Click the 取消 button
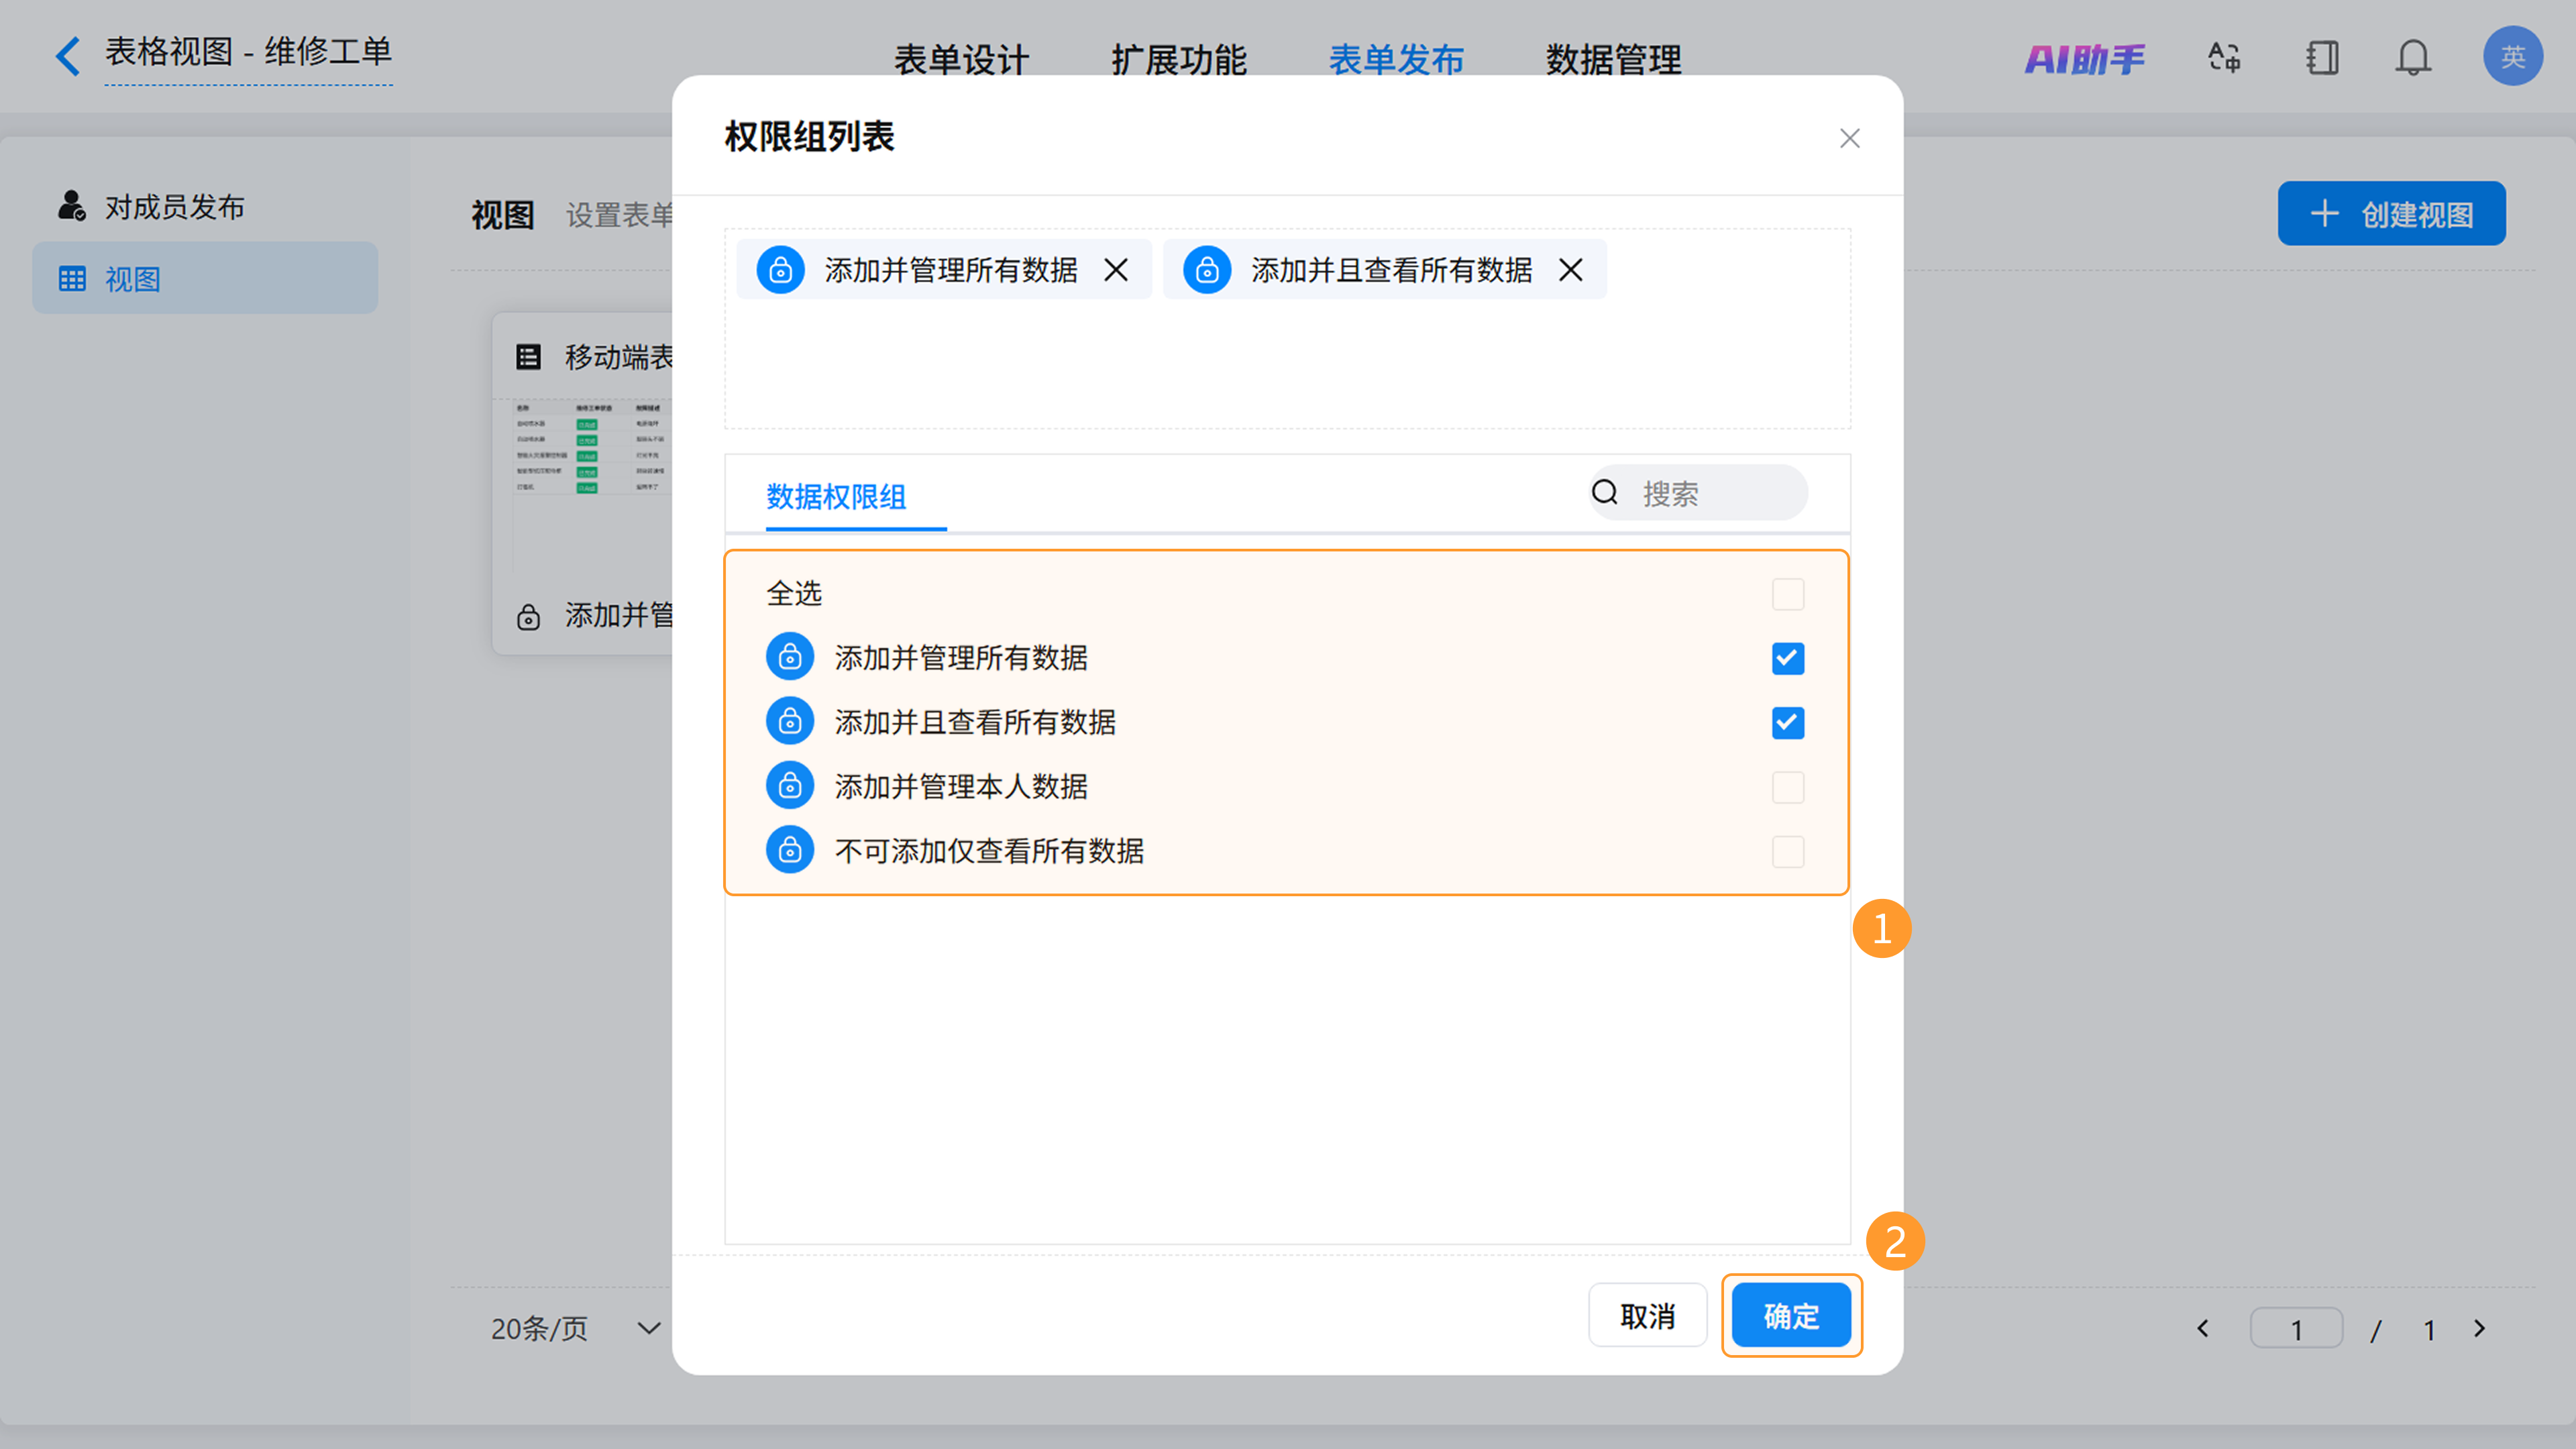The height and width of the screenshot is (1449, 2576). tap(1647, 1315)
